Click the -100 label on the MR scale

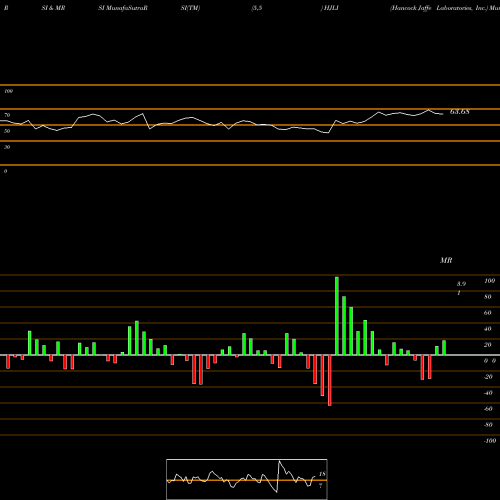[x=490, y=441]
